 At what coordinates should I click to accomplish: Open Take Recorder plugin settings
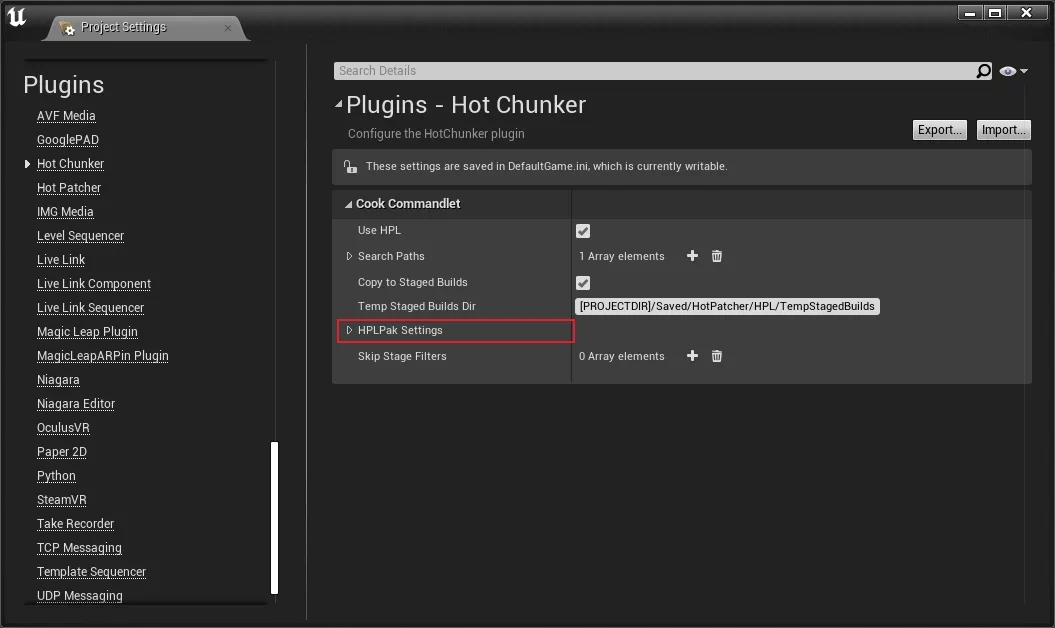pos(75,524)
